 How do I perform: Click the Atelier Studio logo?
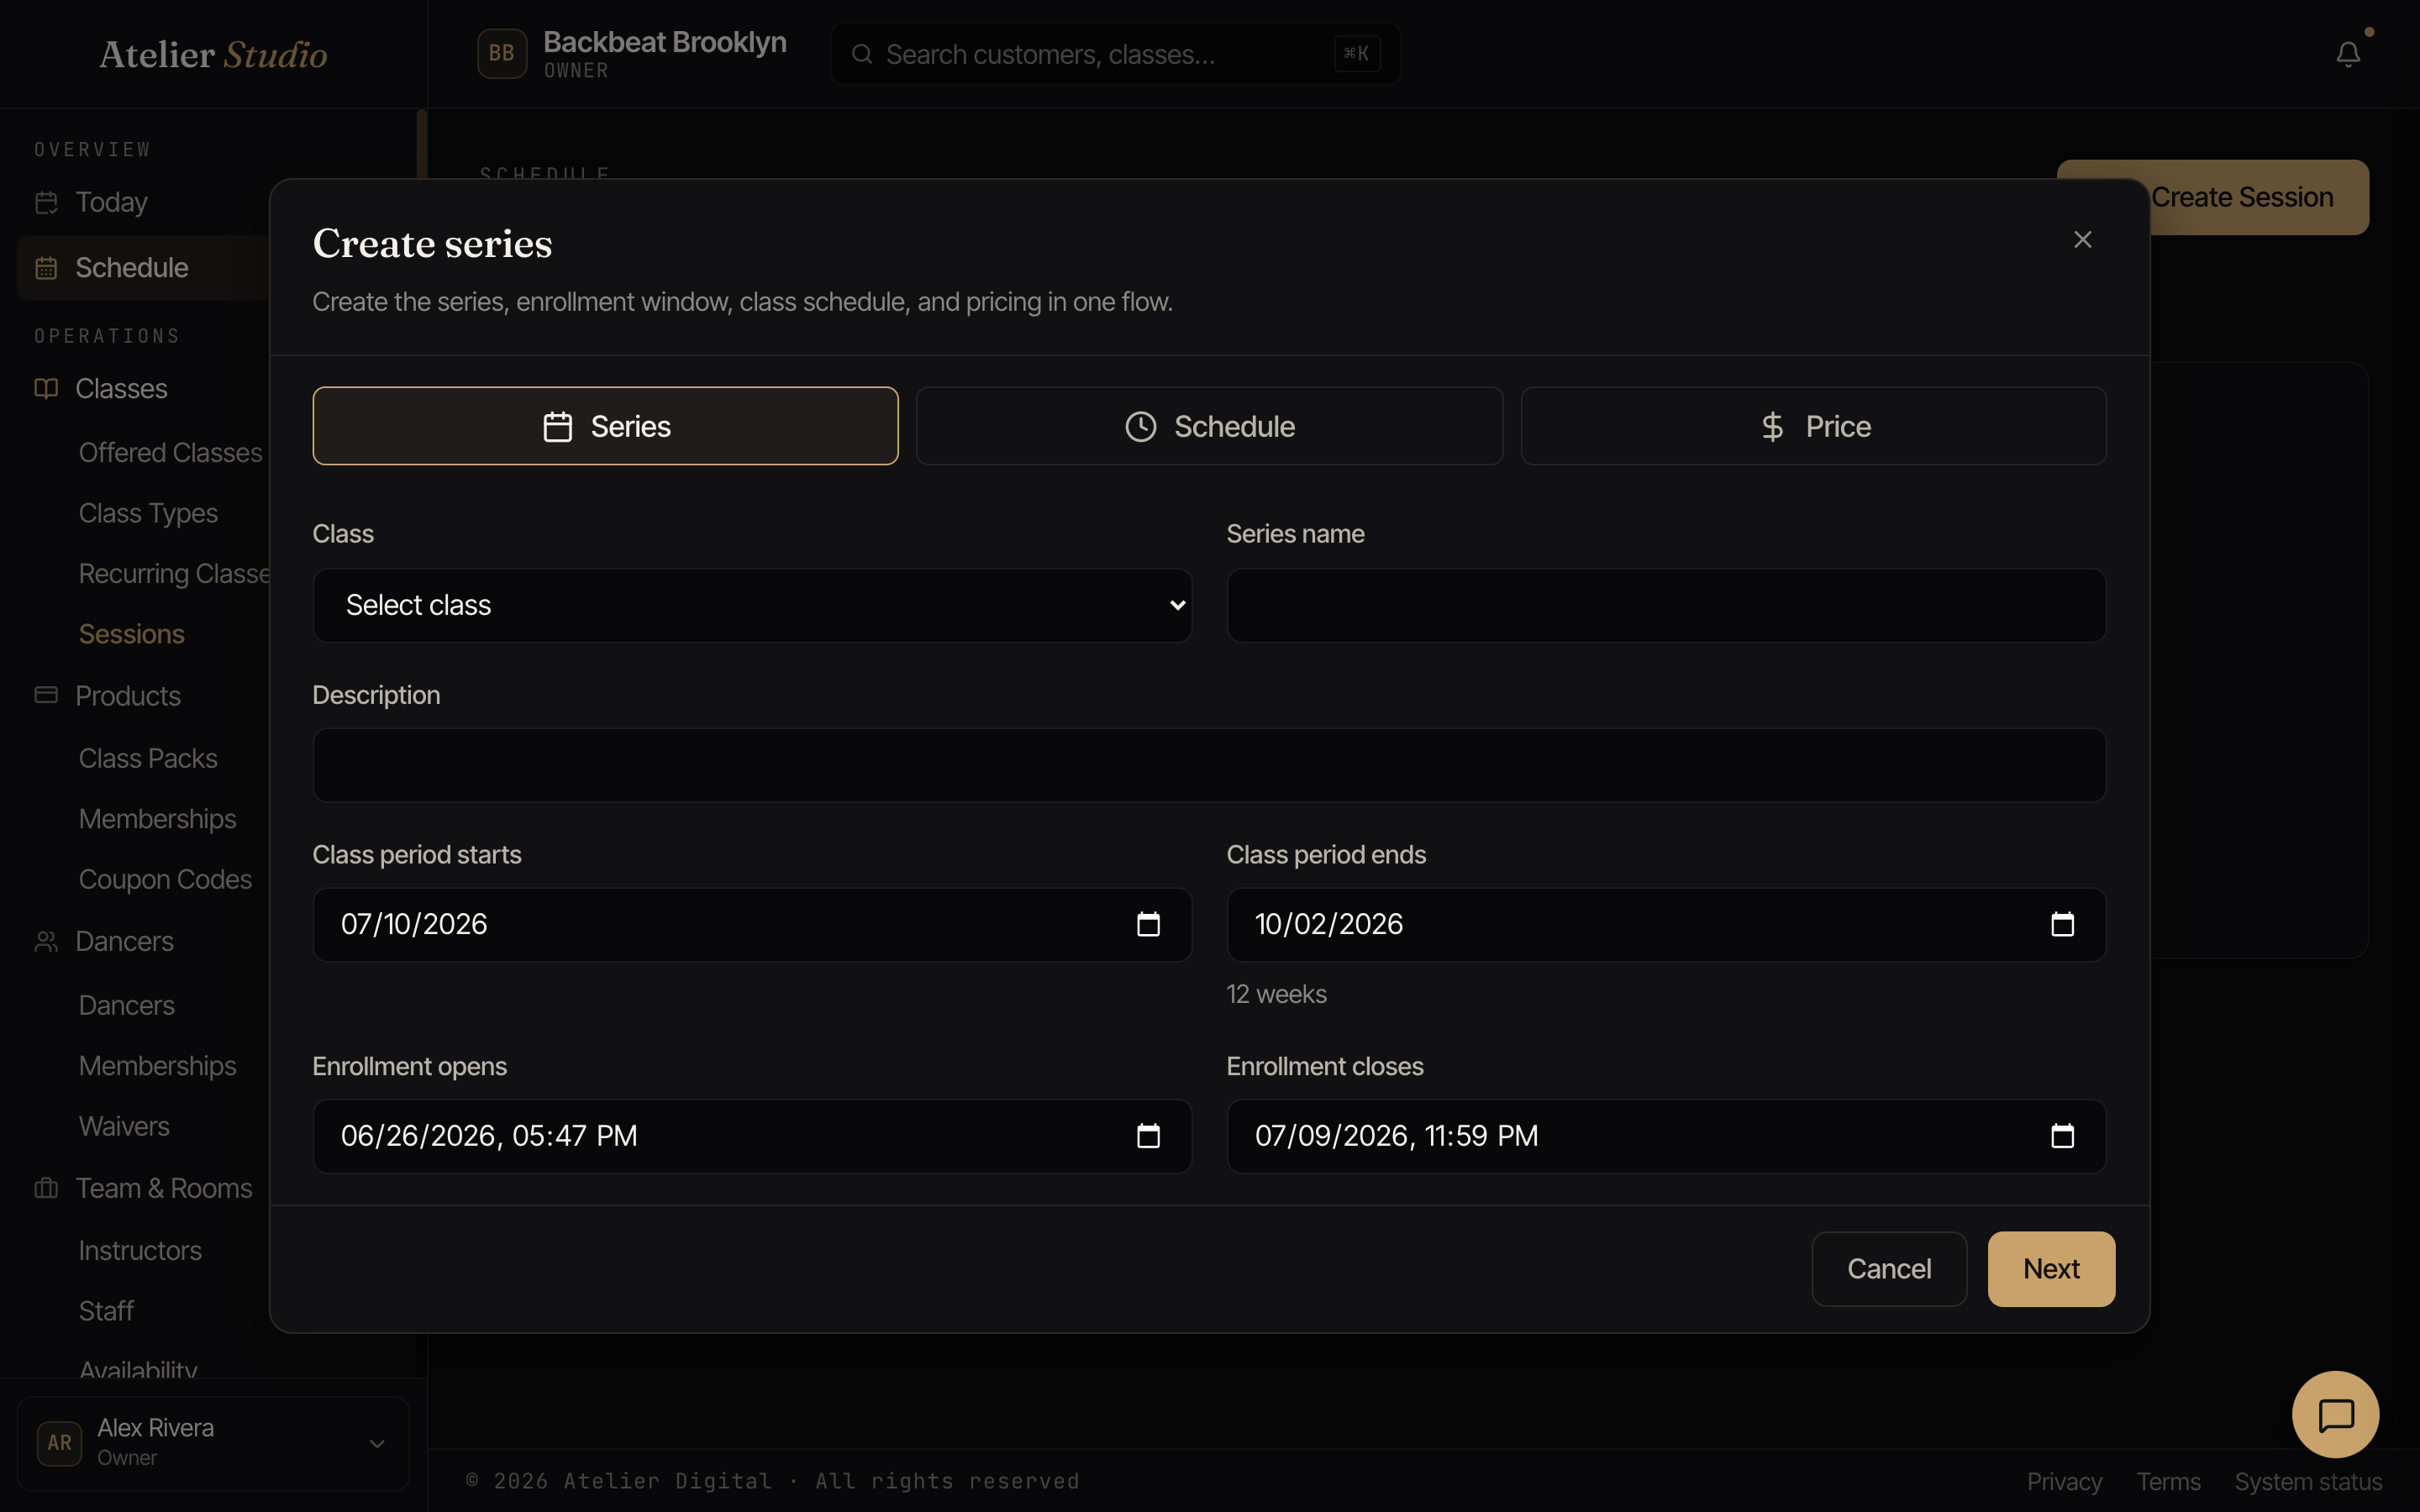(213, 54)
